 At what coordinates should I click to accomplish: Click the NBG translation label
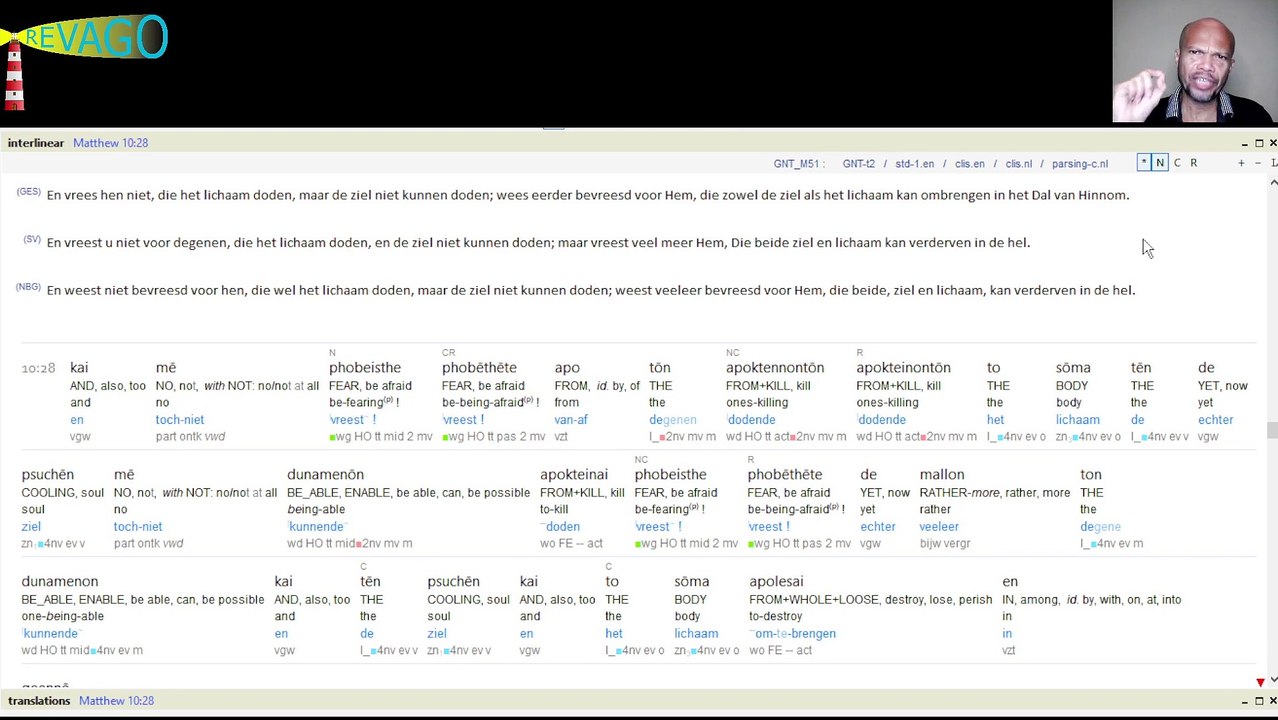tap(28, 287)
